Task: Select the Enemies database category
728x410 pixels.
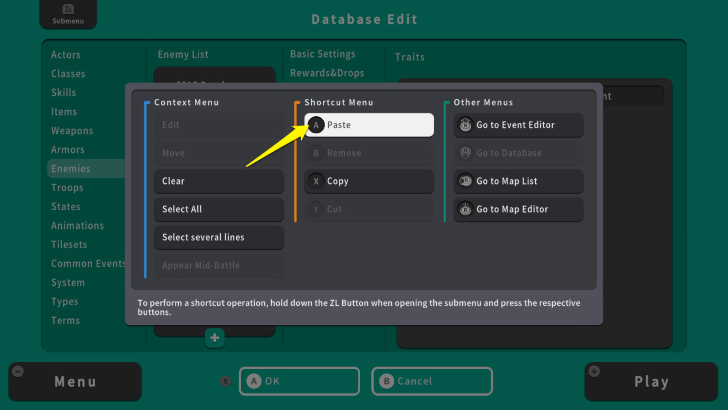Action: (x=86, y=169)
